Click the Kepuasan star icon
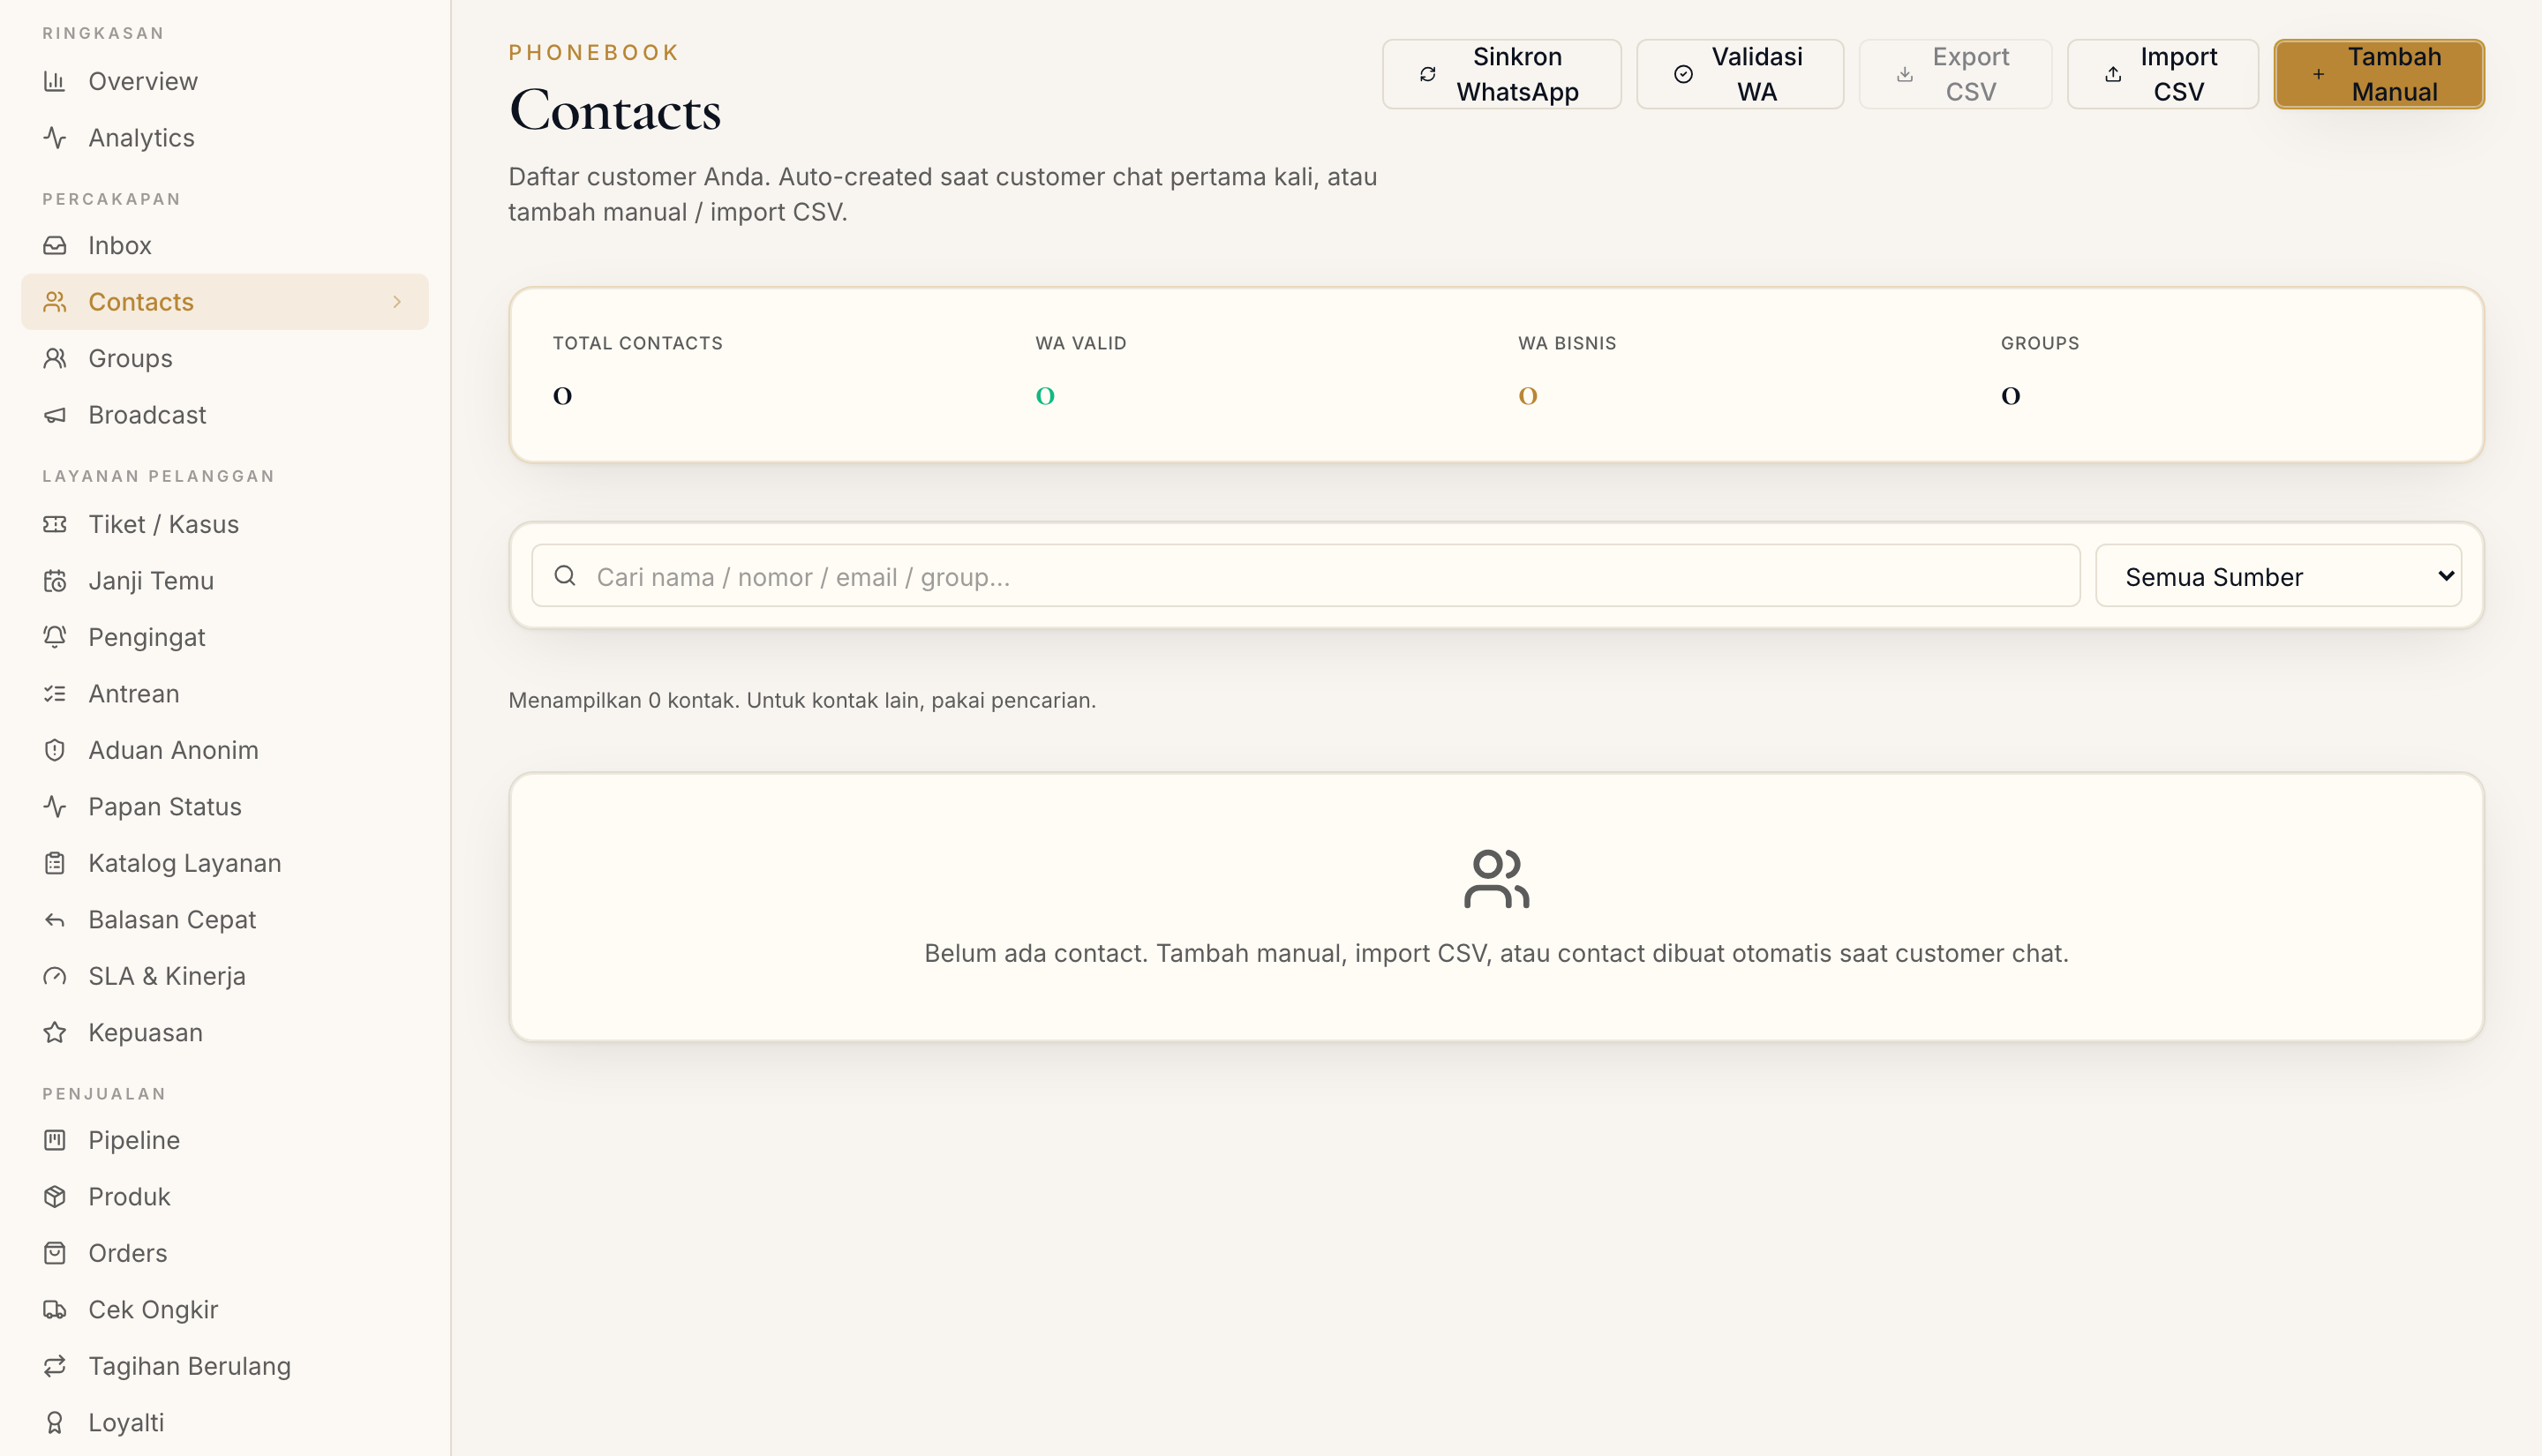The image size is (2542, 1456). (55, 1033)
